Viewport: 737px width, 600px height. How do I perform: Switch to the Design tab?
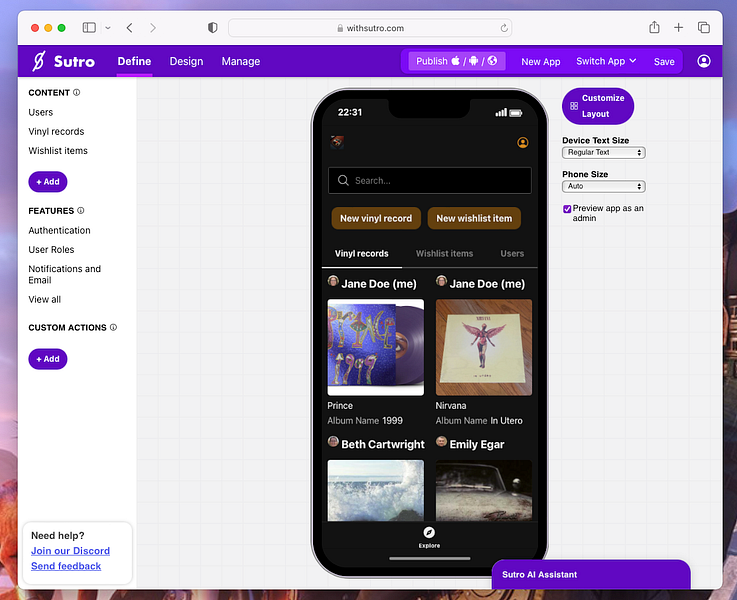tap(187, 61)
